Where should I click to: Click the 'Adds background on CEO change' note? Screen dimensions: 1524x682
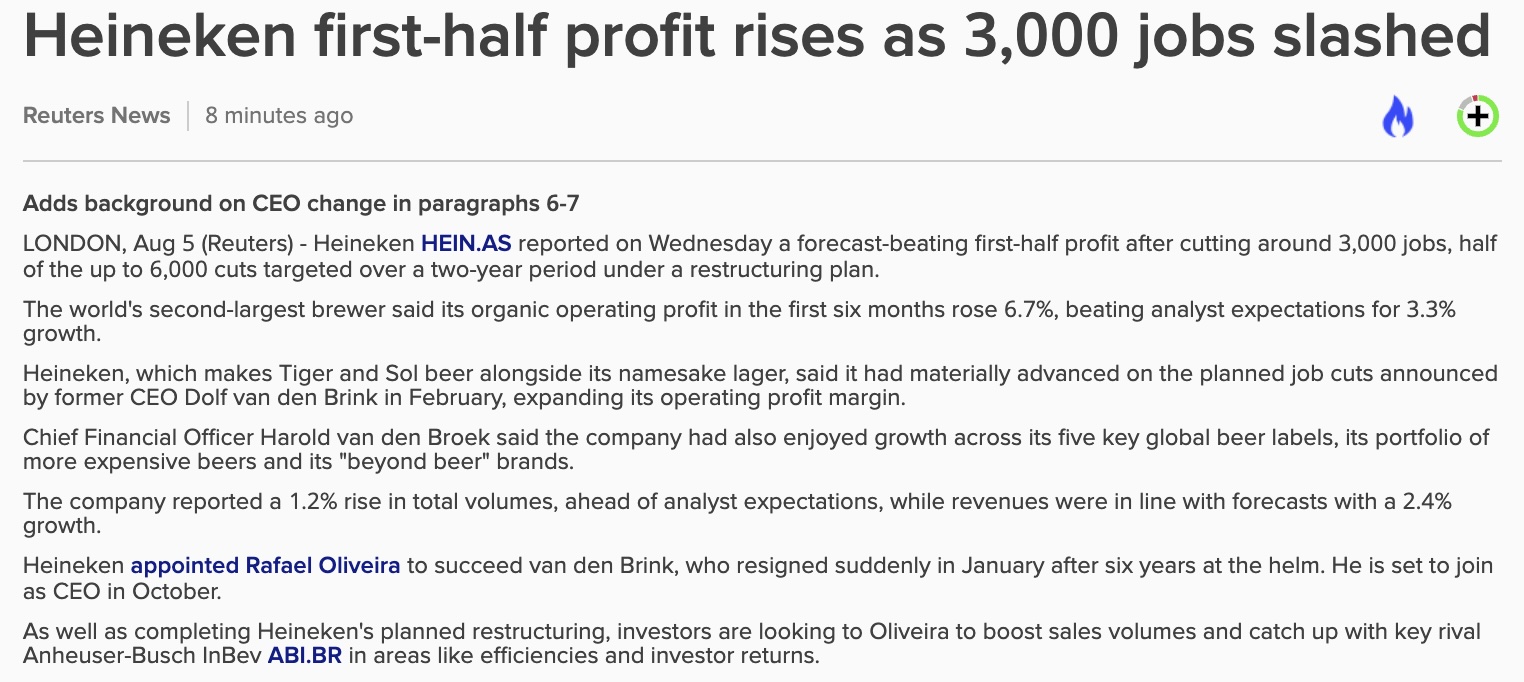coord(301,204)
